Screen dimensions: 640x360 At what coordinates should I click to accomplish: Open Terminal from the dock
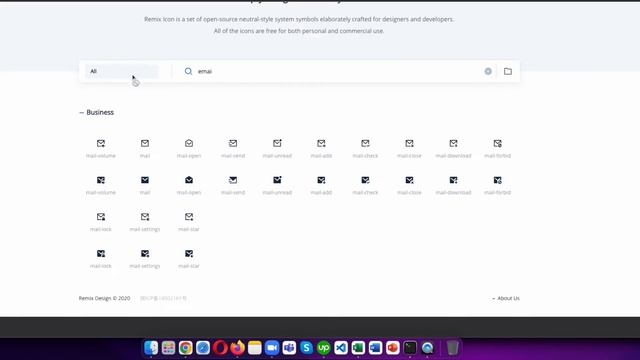pos(410,348)
